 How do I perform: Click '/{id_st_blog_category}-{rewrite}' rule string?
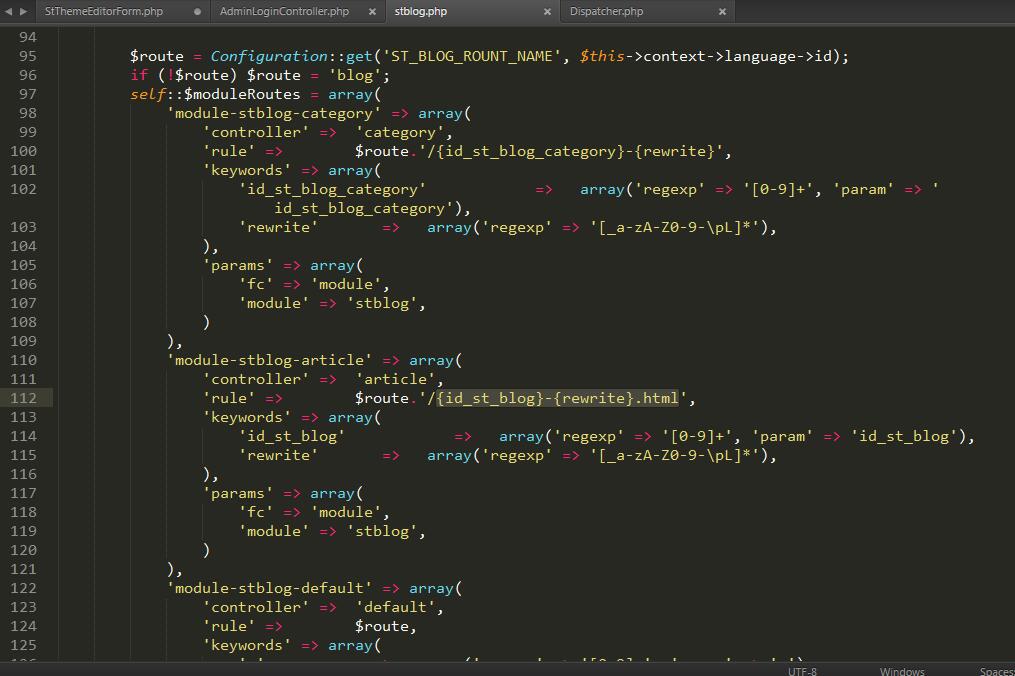[x=570, y=152]
